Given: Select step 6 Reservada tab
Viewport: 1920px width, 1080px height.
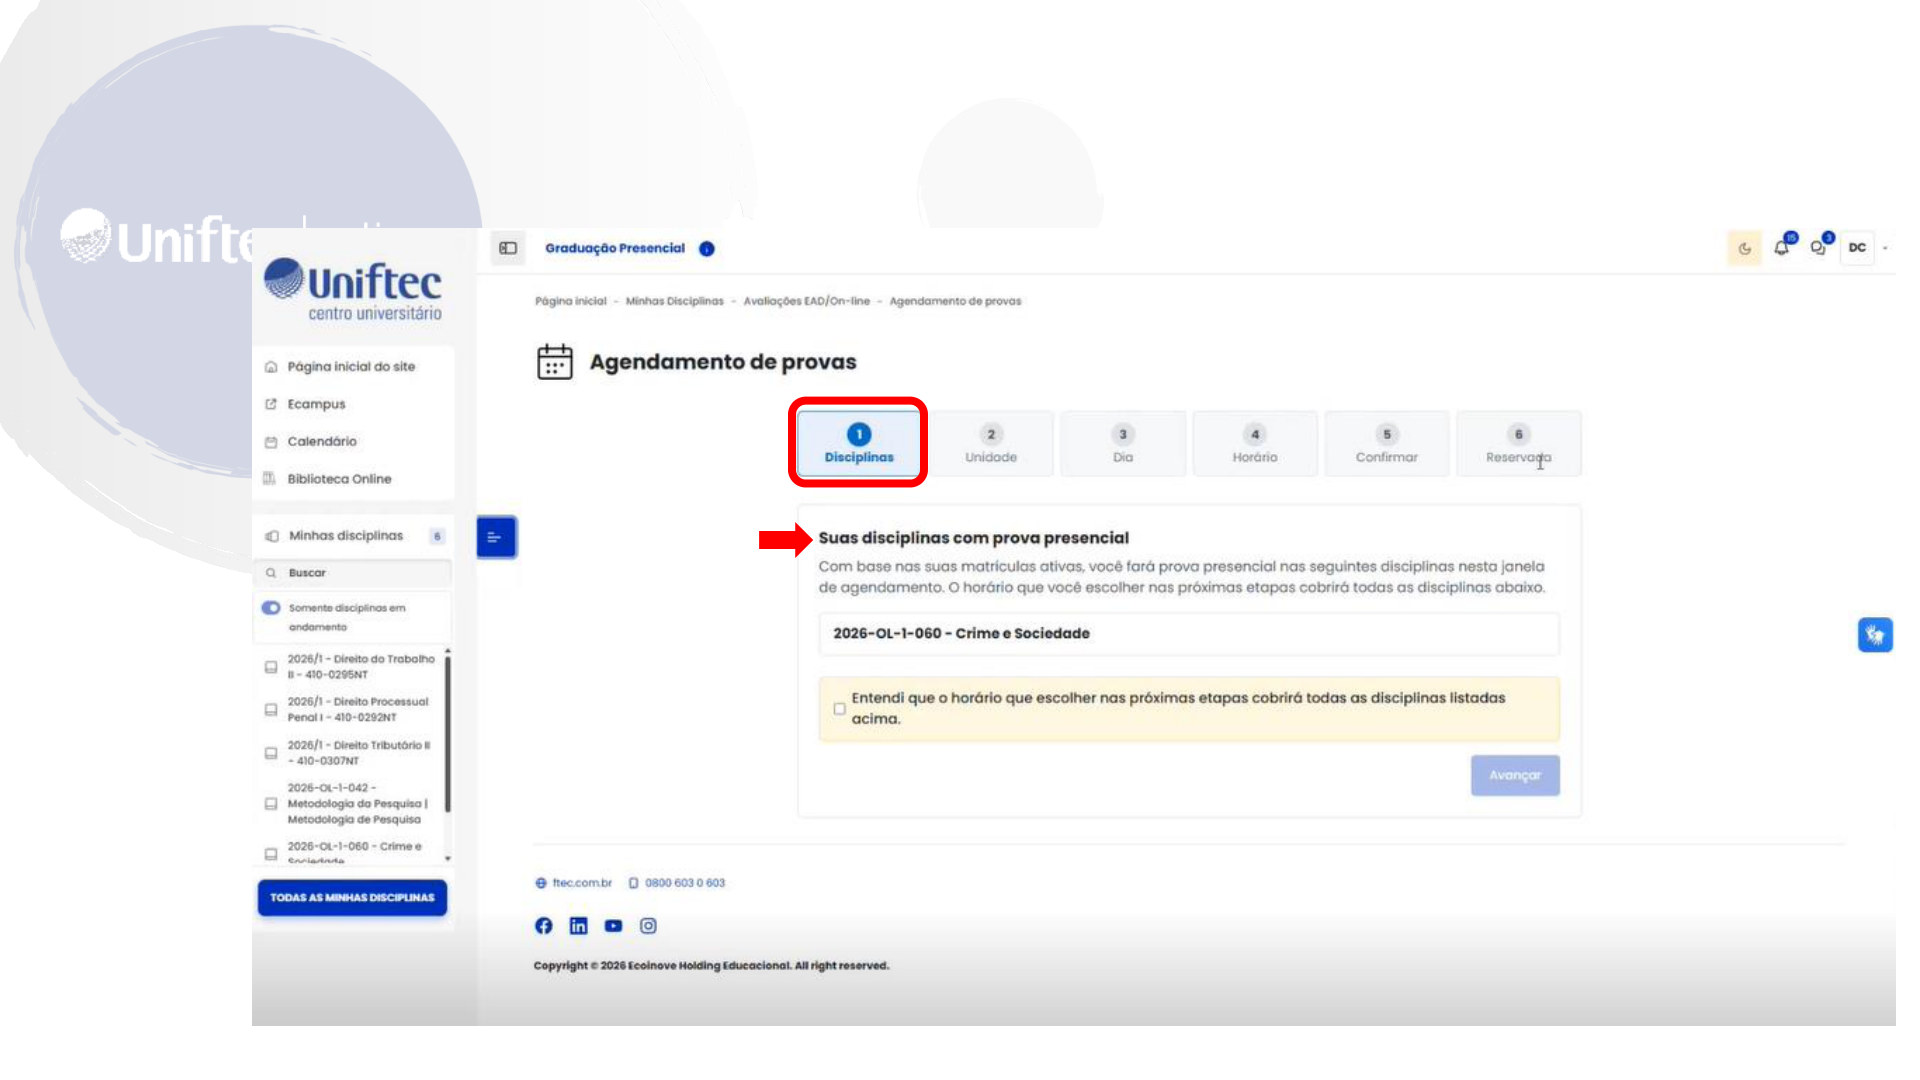Looking at the screenshot, I should [x=1519, y=443].
